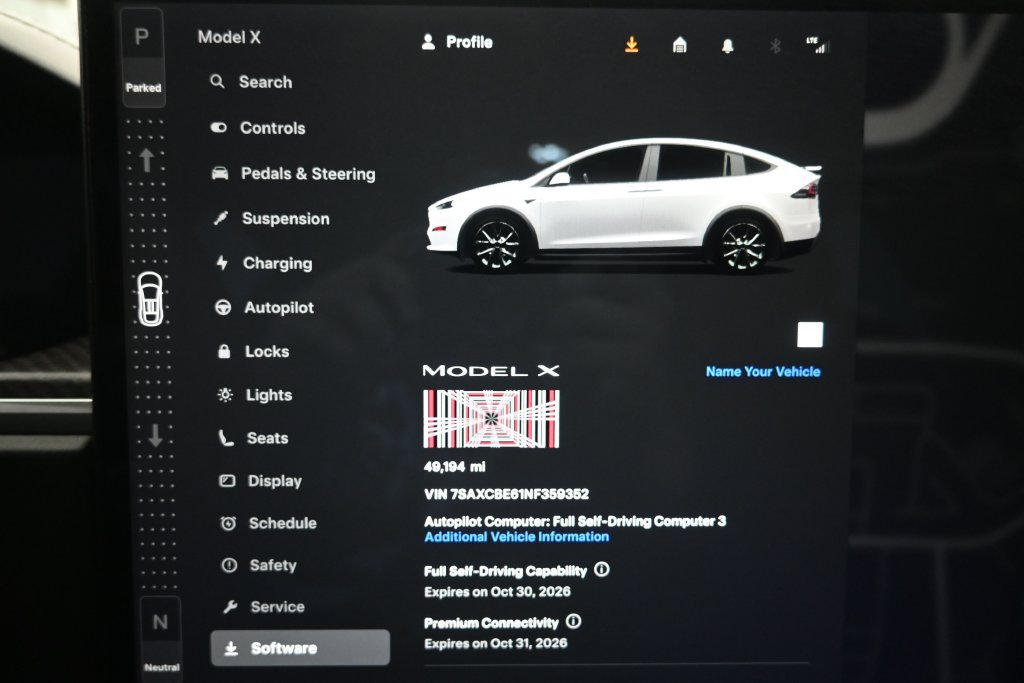Open notifications via the bell icon
This screenshot has height=683, width=1024.
click(728, 46)
